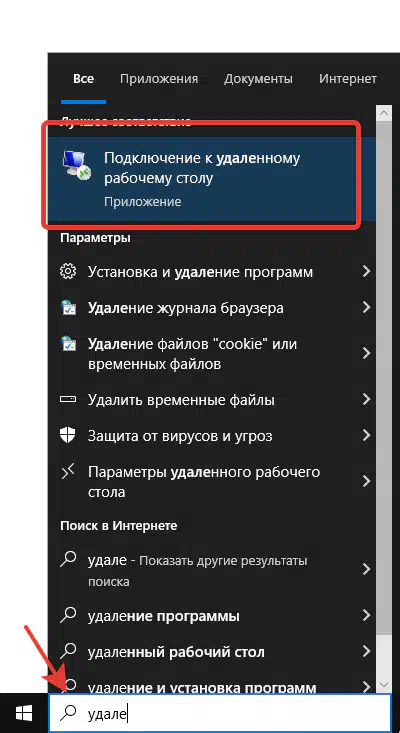Open the Windows Start button
This screenshot has height=733, width=400.
(x=23, y=713)
